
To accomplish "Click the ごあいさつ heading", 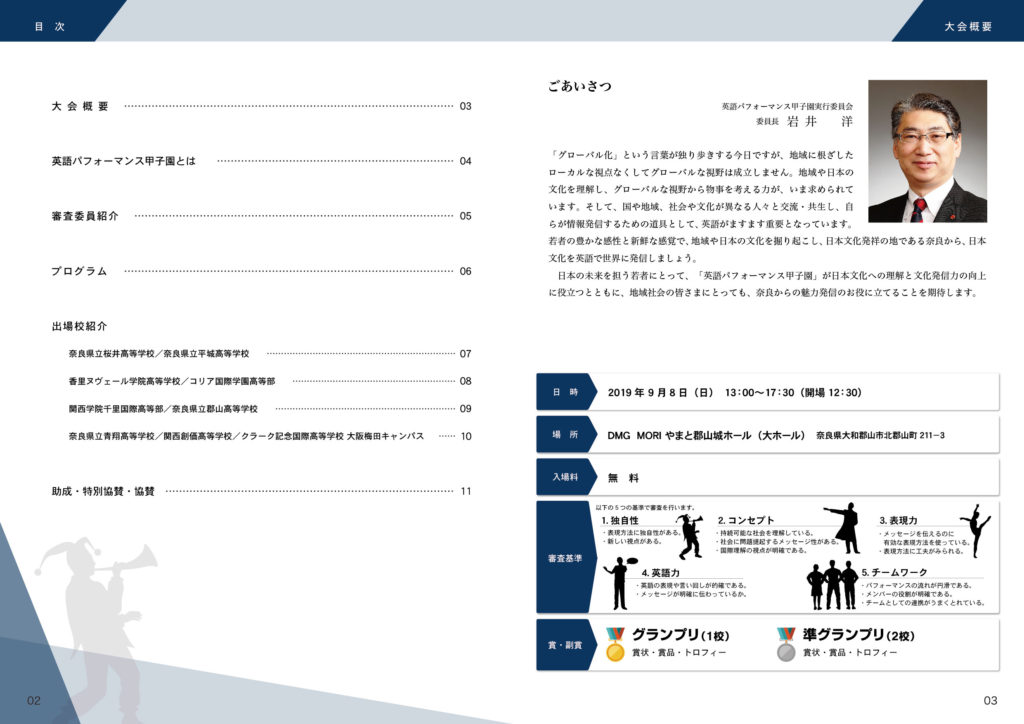I will click(580, 86).
